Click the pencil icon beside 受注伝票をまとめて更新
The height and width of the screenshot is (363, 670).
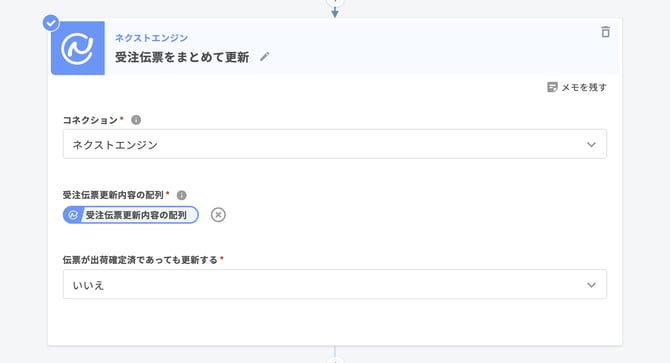click(264, 57)
